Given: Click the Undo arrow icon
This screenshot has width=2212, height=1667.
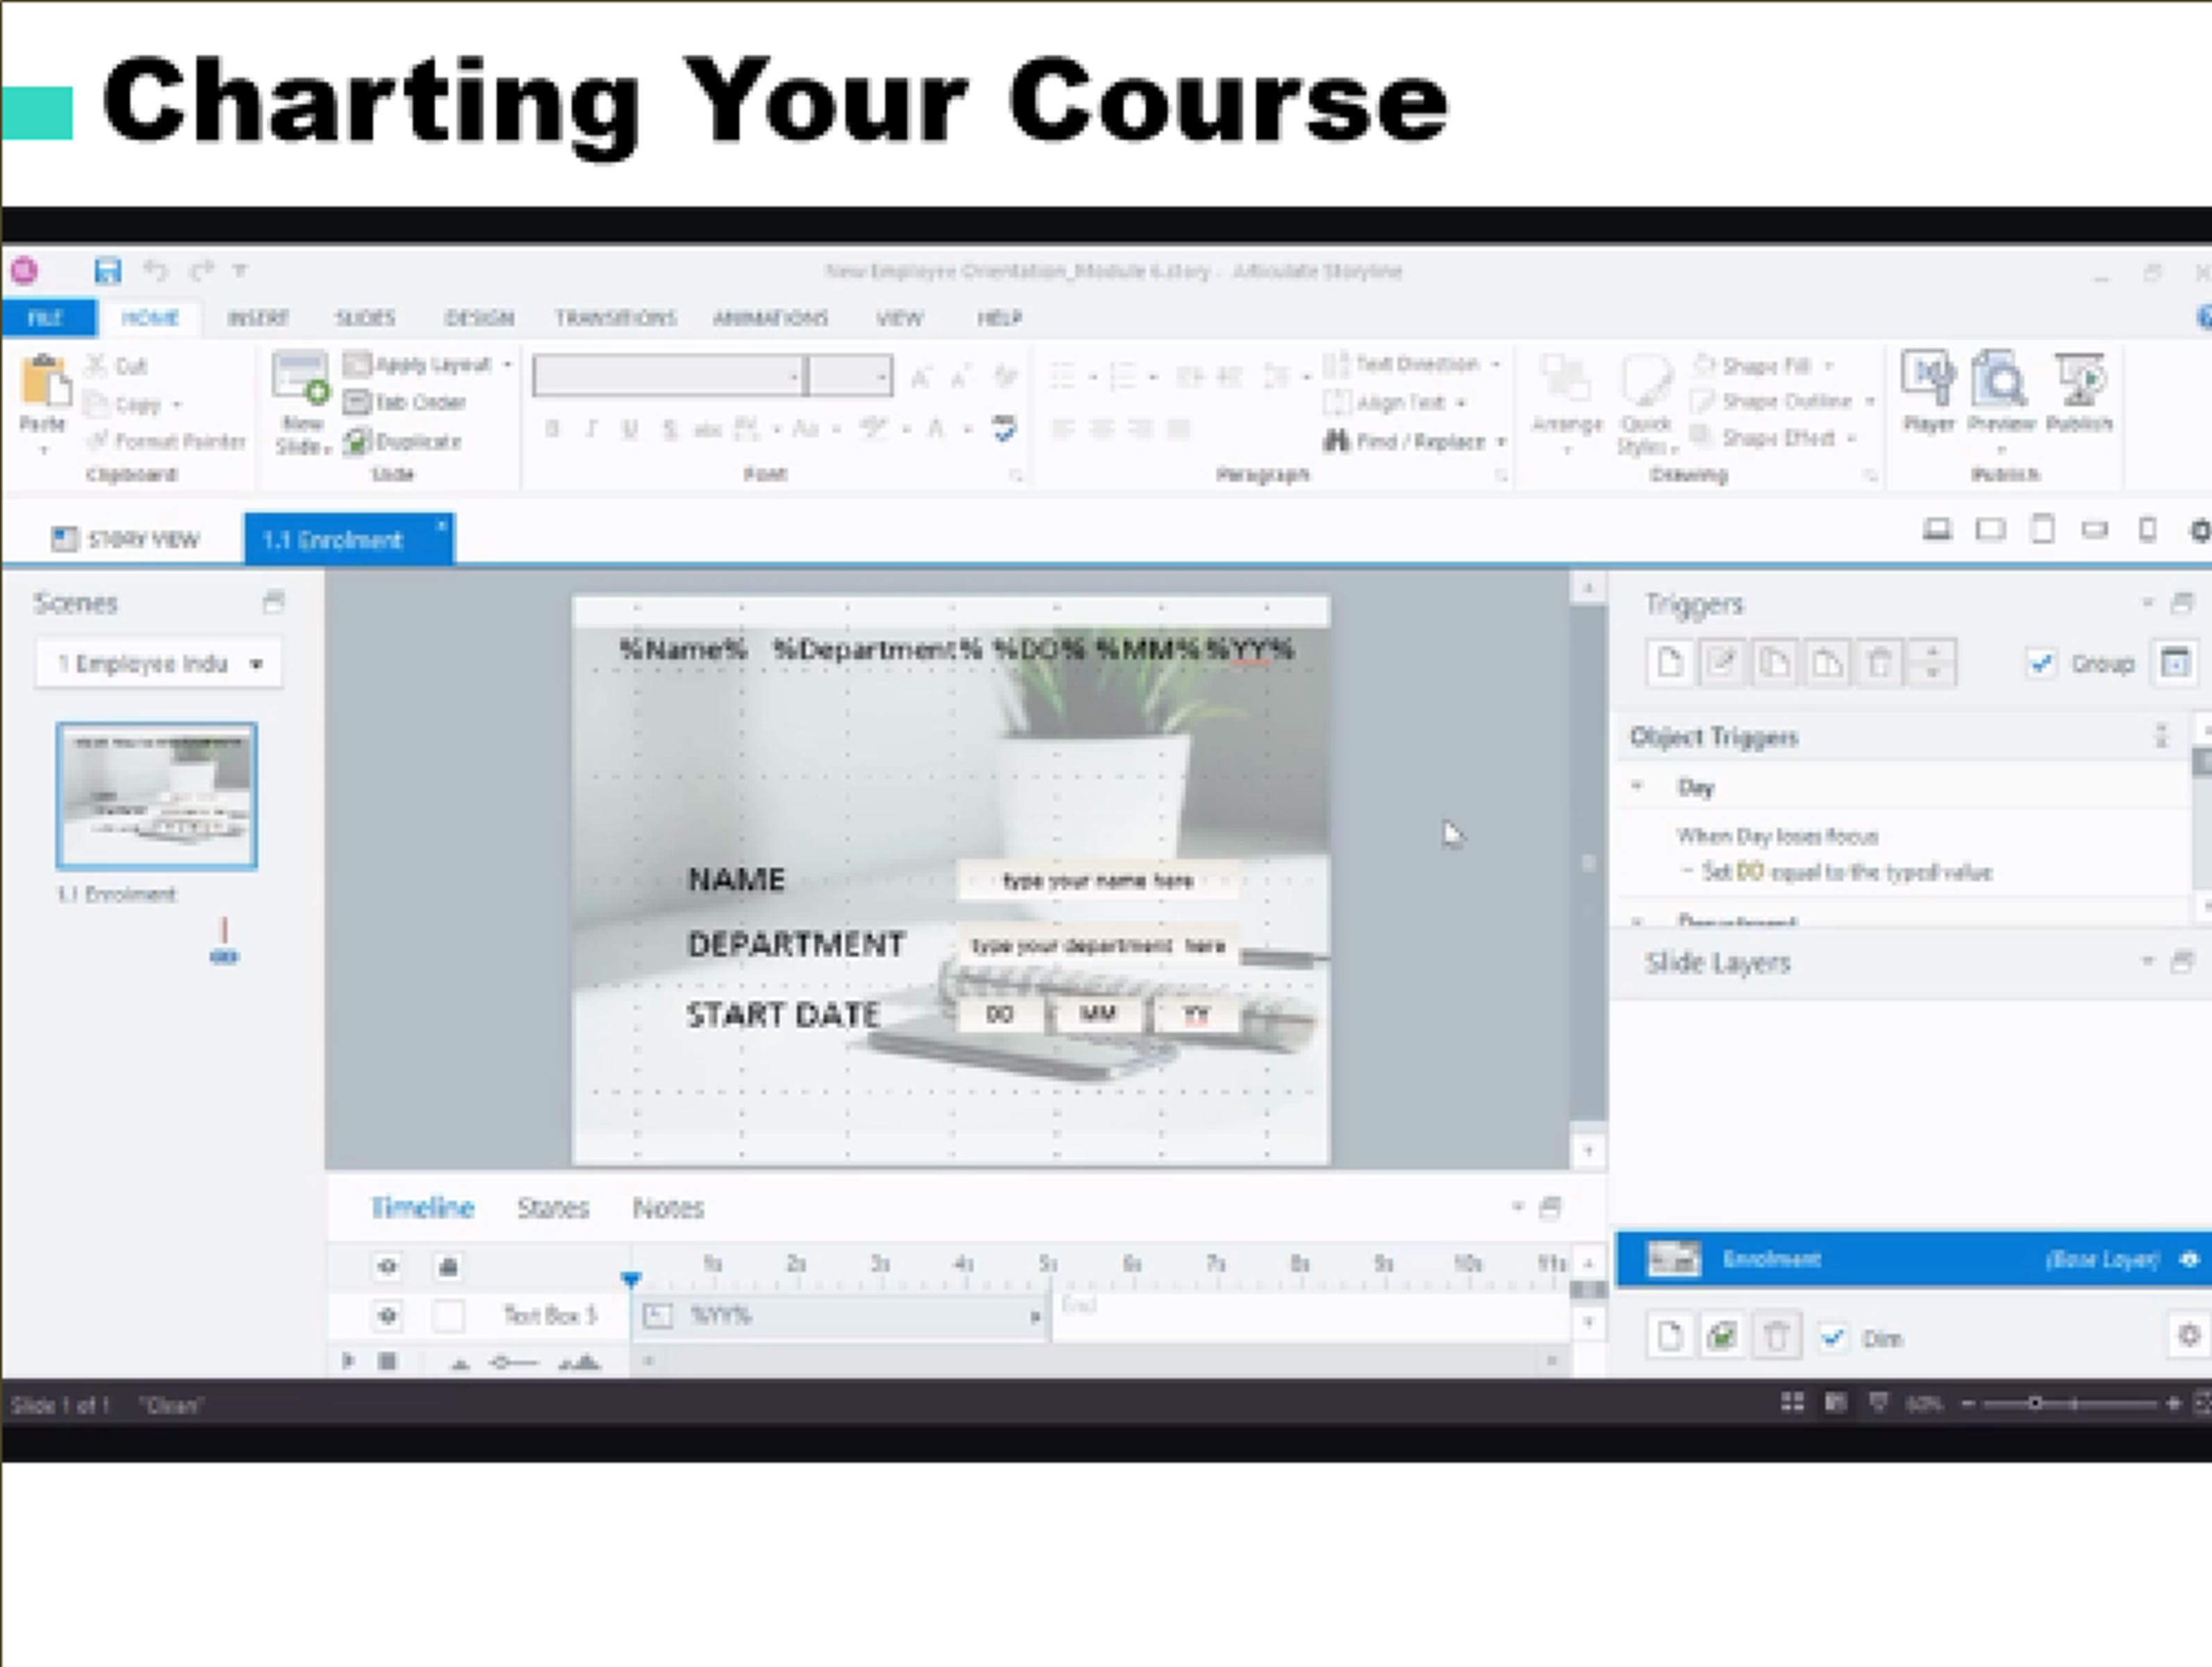Looking at the screenshot, I should [155, 270].
